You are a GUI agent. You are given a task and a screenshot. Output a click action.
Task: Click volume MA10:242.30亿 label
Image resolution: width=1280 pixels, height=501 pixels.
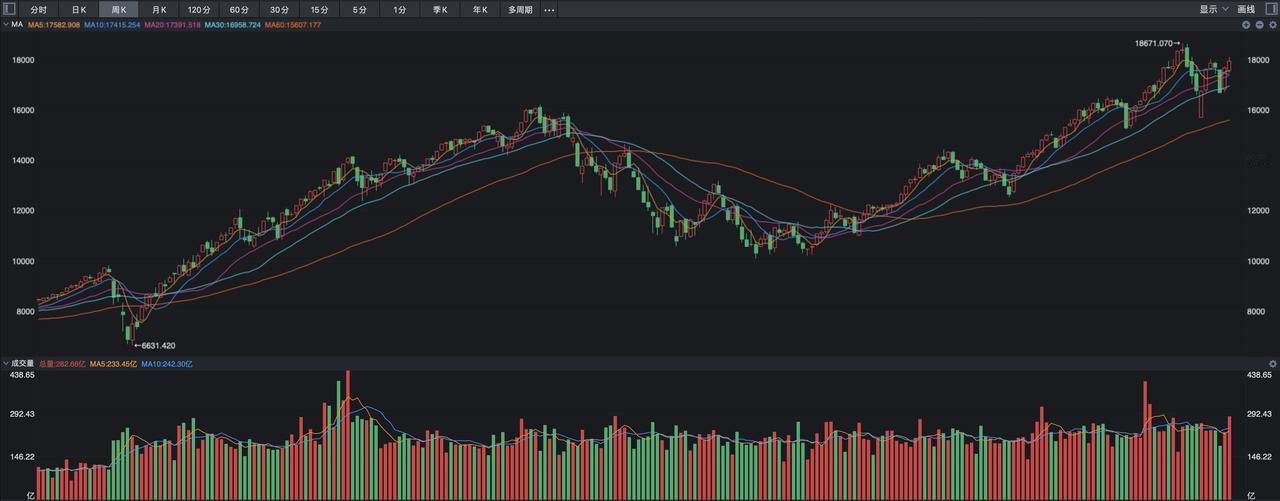click(167, 364)
